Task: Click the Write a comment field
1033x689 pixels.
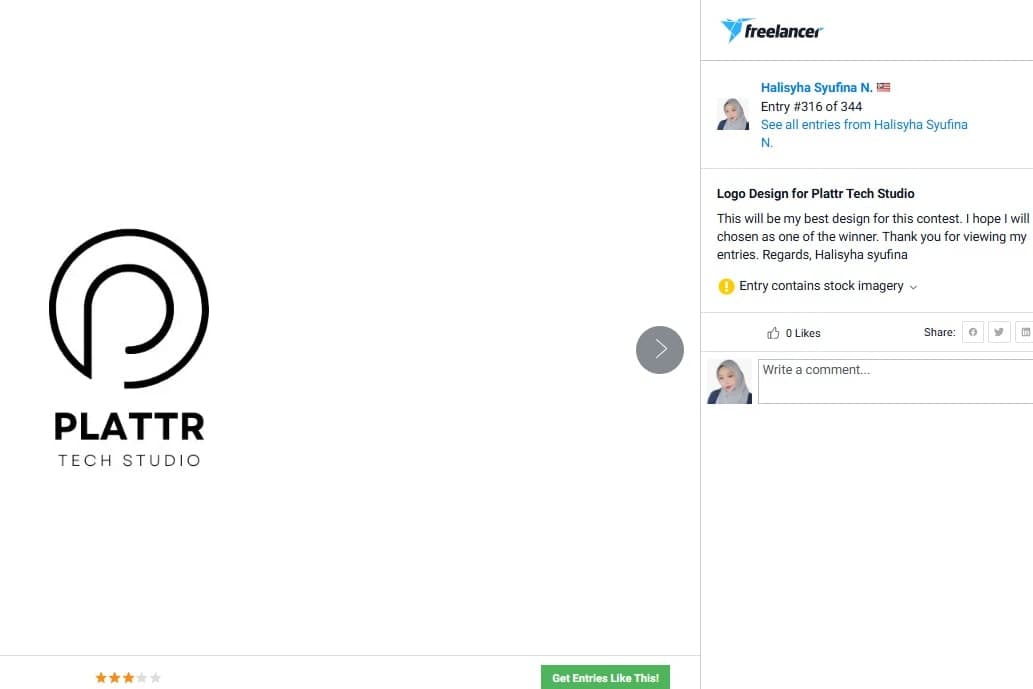Action: [x=895, y=381]
